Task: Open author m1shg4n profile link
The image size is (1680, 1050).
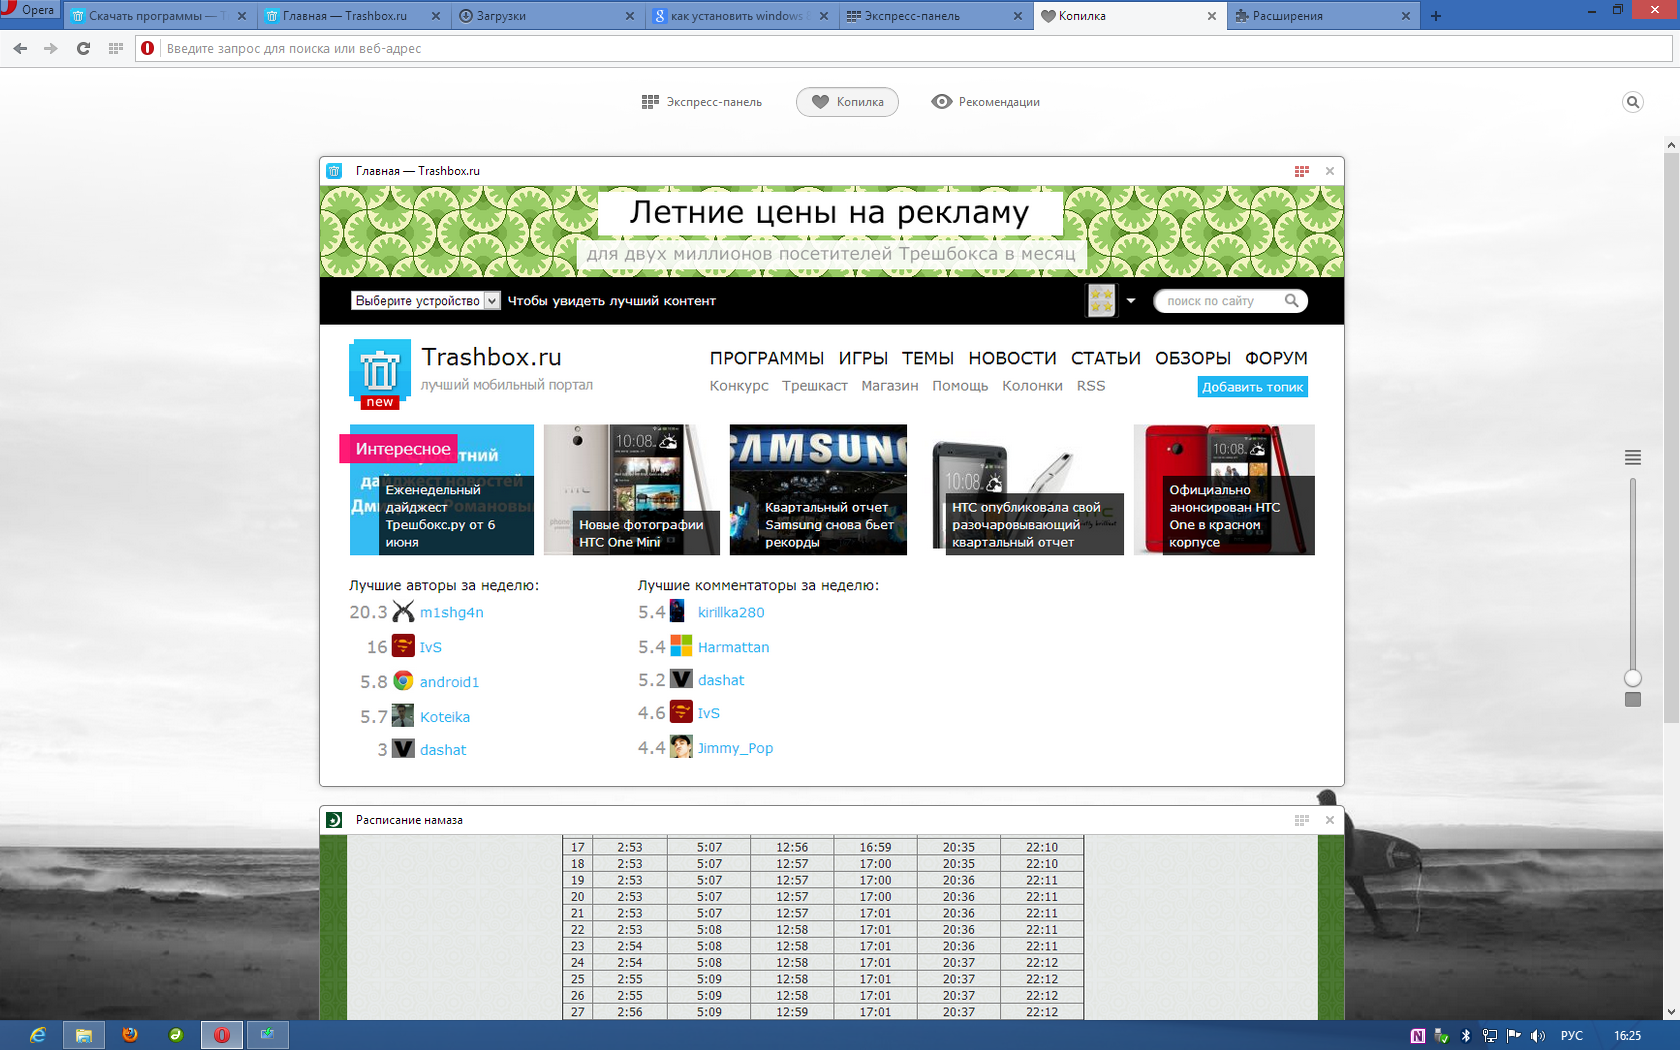Action: [x=452, y=612]
